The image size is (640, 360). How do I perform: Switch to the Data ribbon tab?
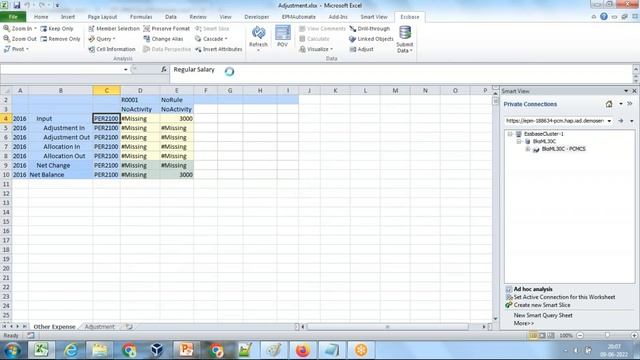pos(171,17)
